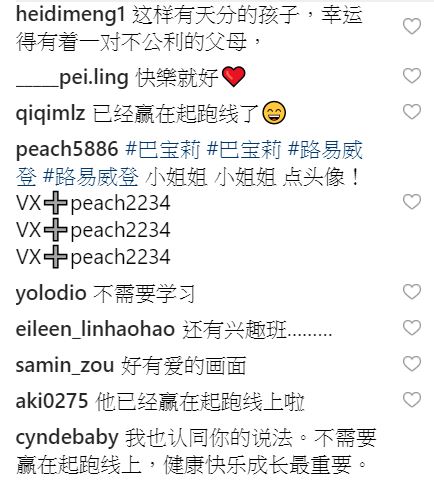Open eileen_linhaohao's profile
The width and height of the screenshot is (434, 481).
click(x=95, y=329)
